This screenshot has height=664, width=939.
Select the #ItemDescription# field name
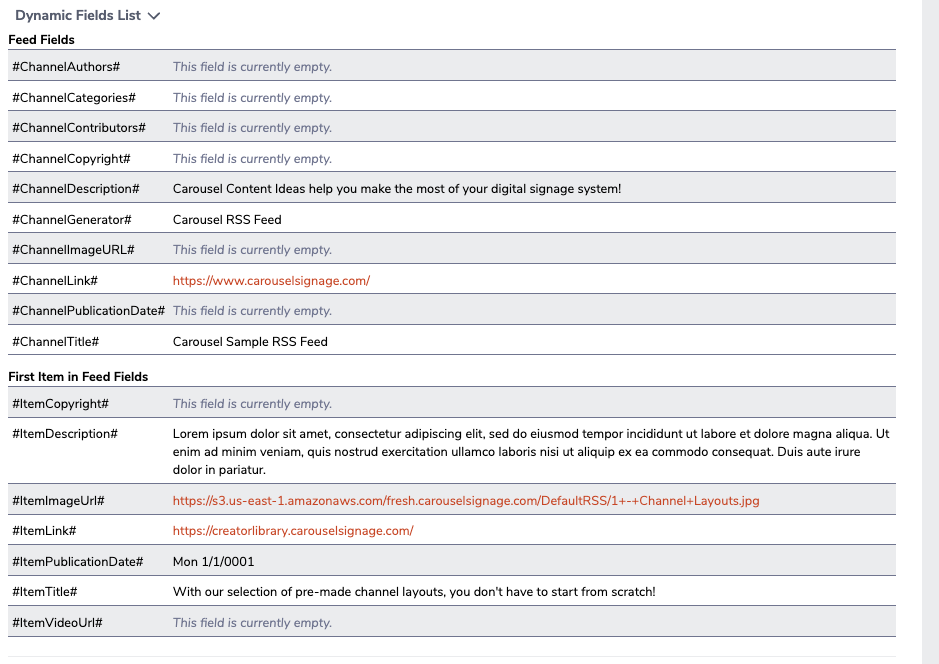click(x=65, y=434)
